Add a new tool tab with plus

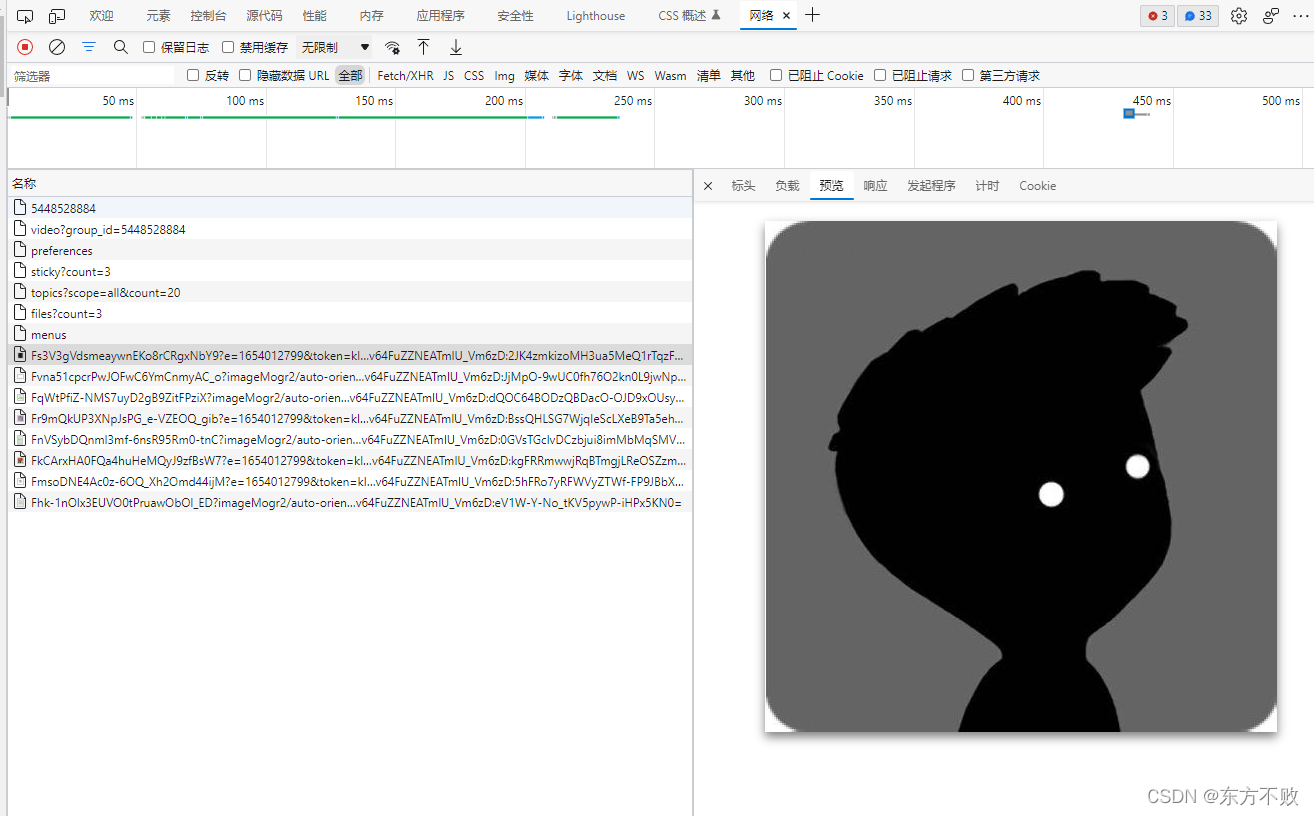coord(813,15)
